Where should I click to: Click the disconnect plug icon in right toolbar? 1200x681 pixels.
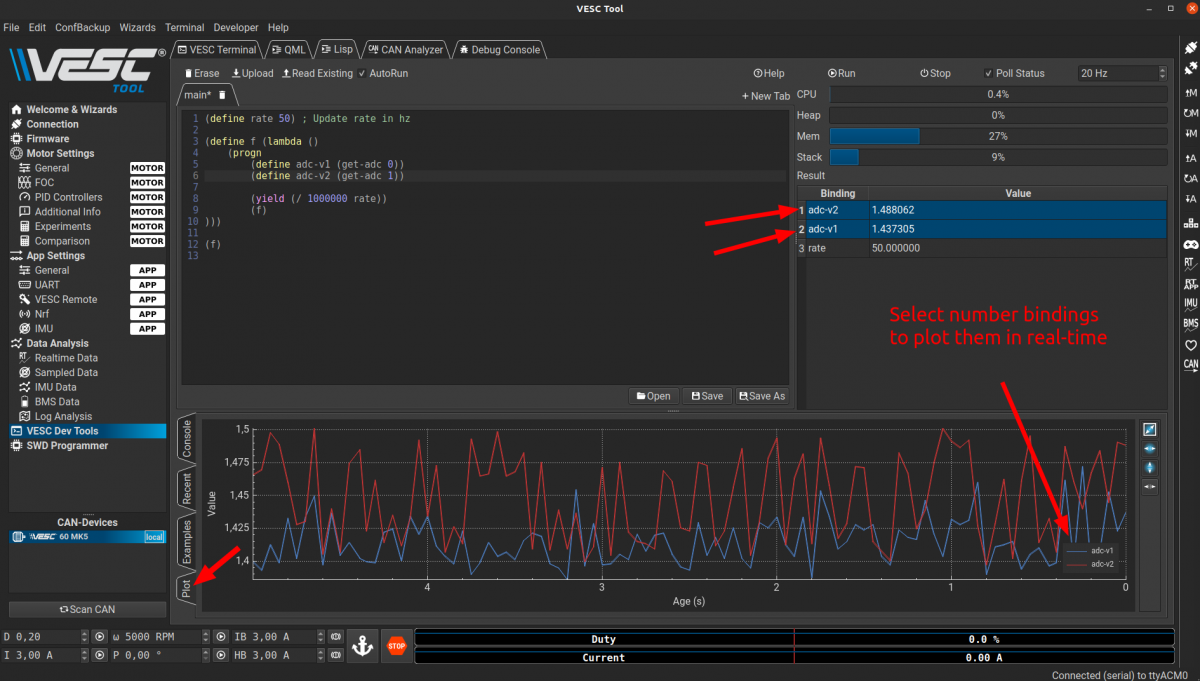click(x=1190, y=69)
